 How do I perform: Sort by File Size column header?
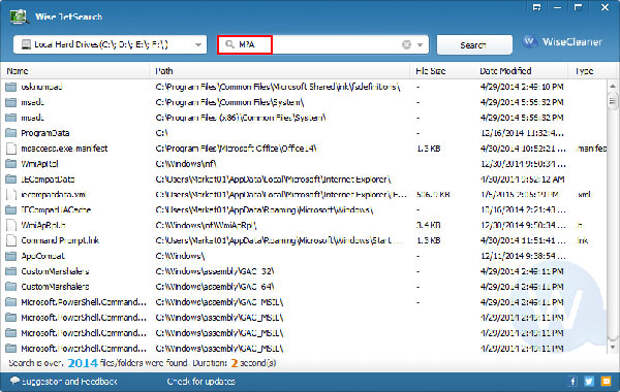[431, 71]
